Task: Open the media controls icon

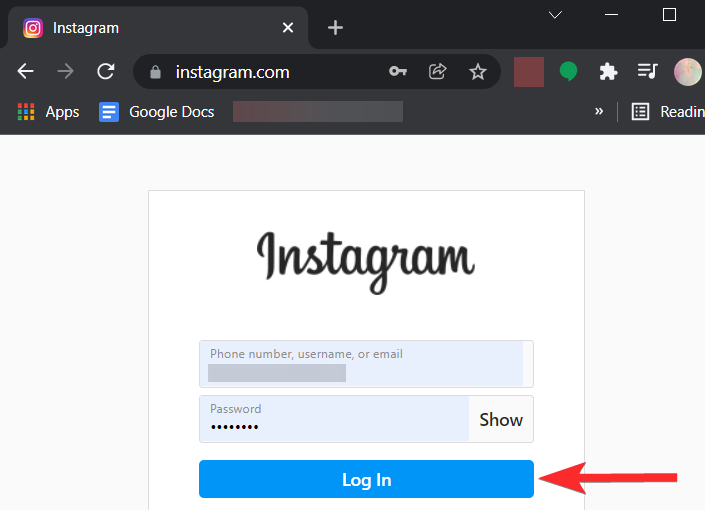Action: pos(647,72)
